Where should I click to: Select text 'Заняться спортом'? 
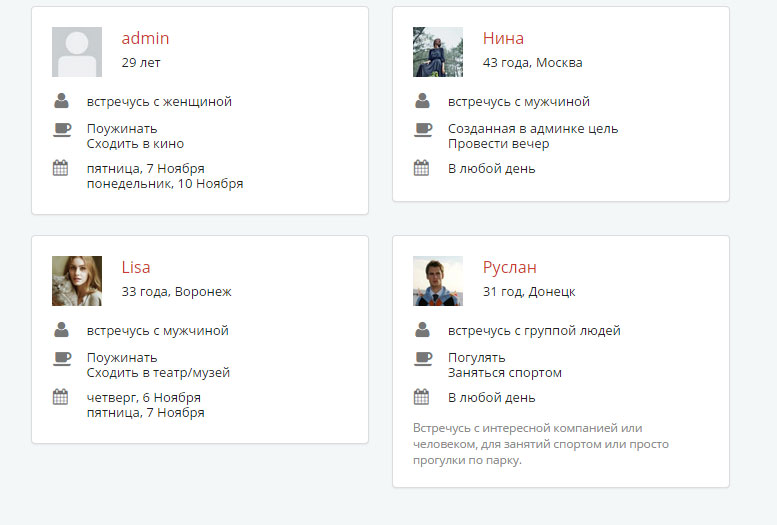[505, 373]
